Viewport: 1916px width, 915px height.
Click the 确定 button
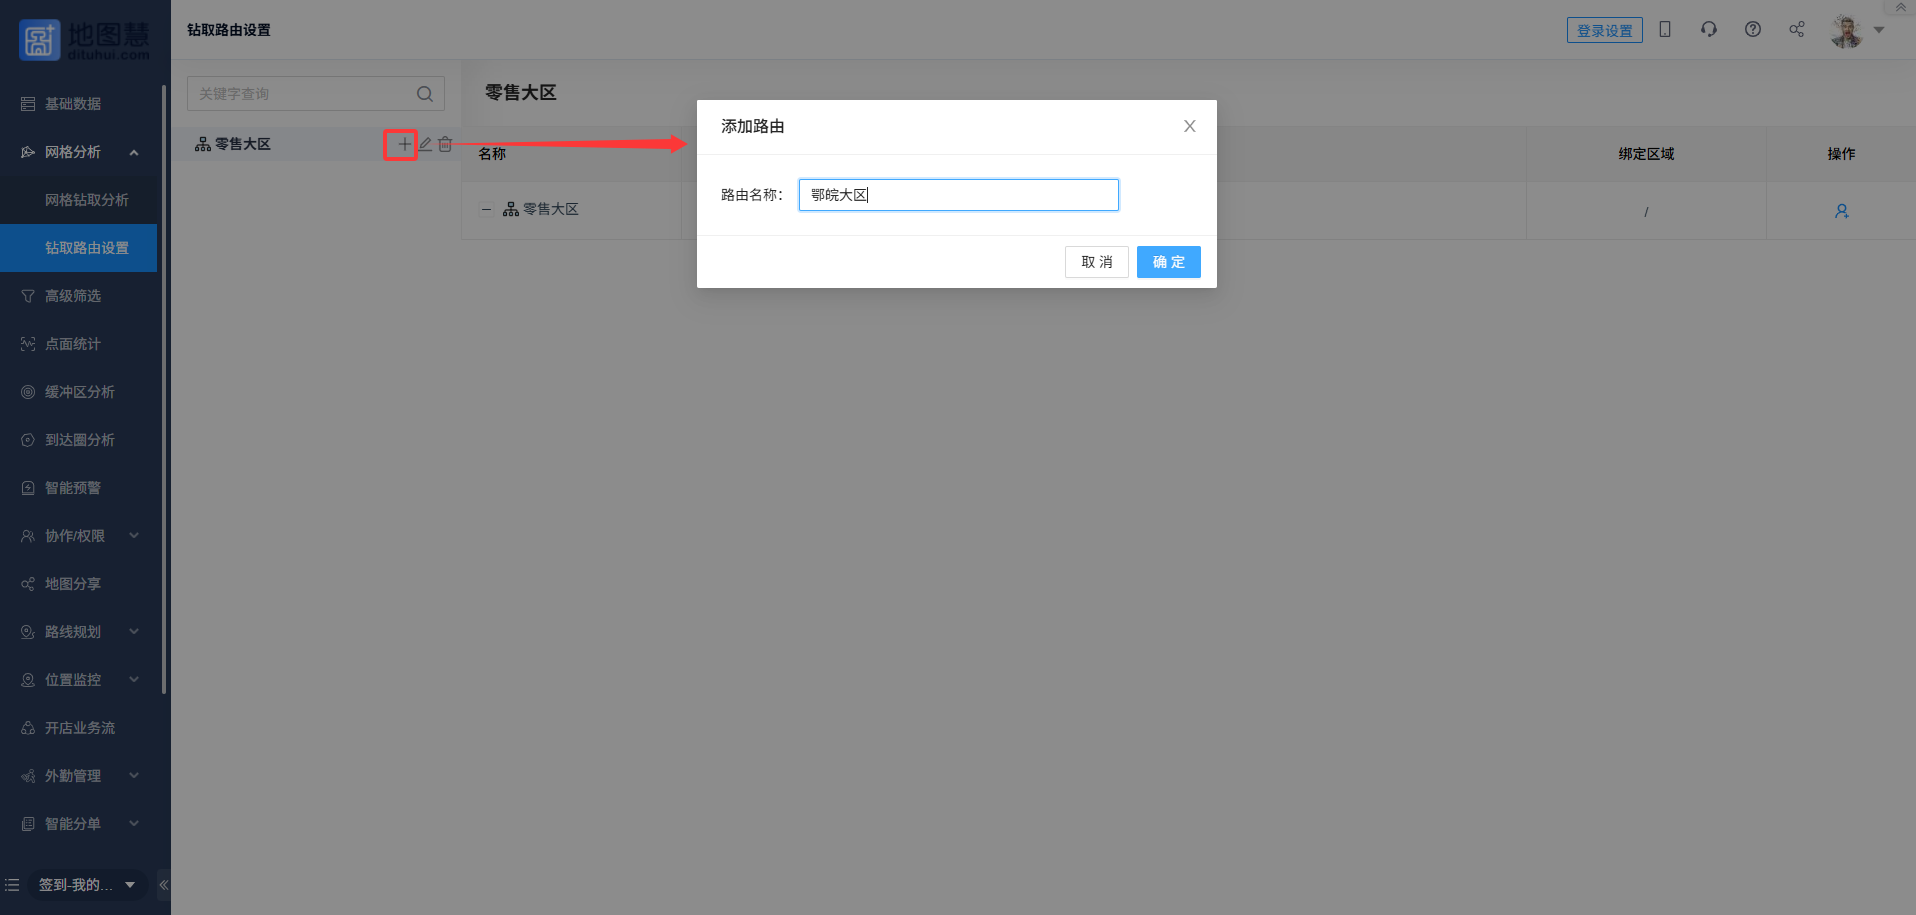[1168, 262]
